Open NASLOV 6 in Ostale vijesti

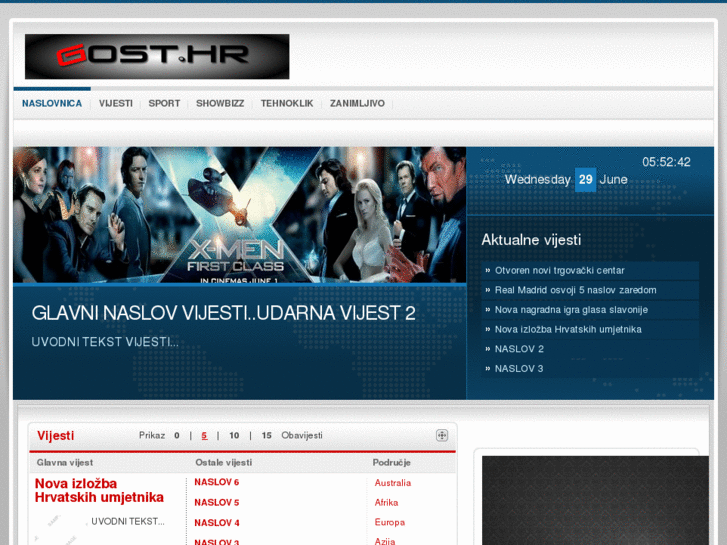[217, 482]
